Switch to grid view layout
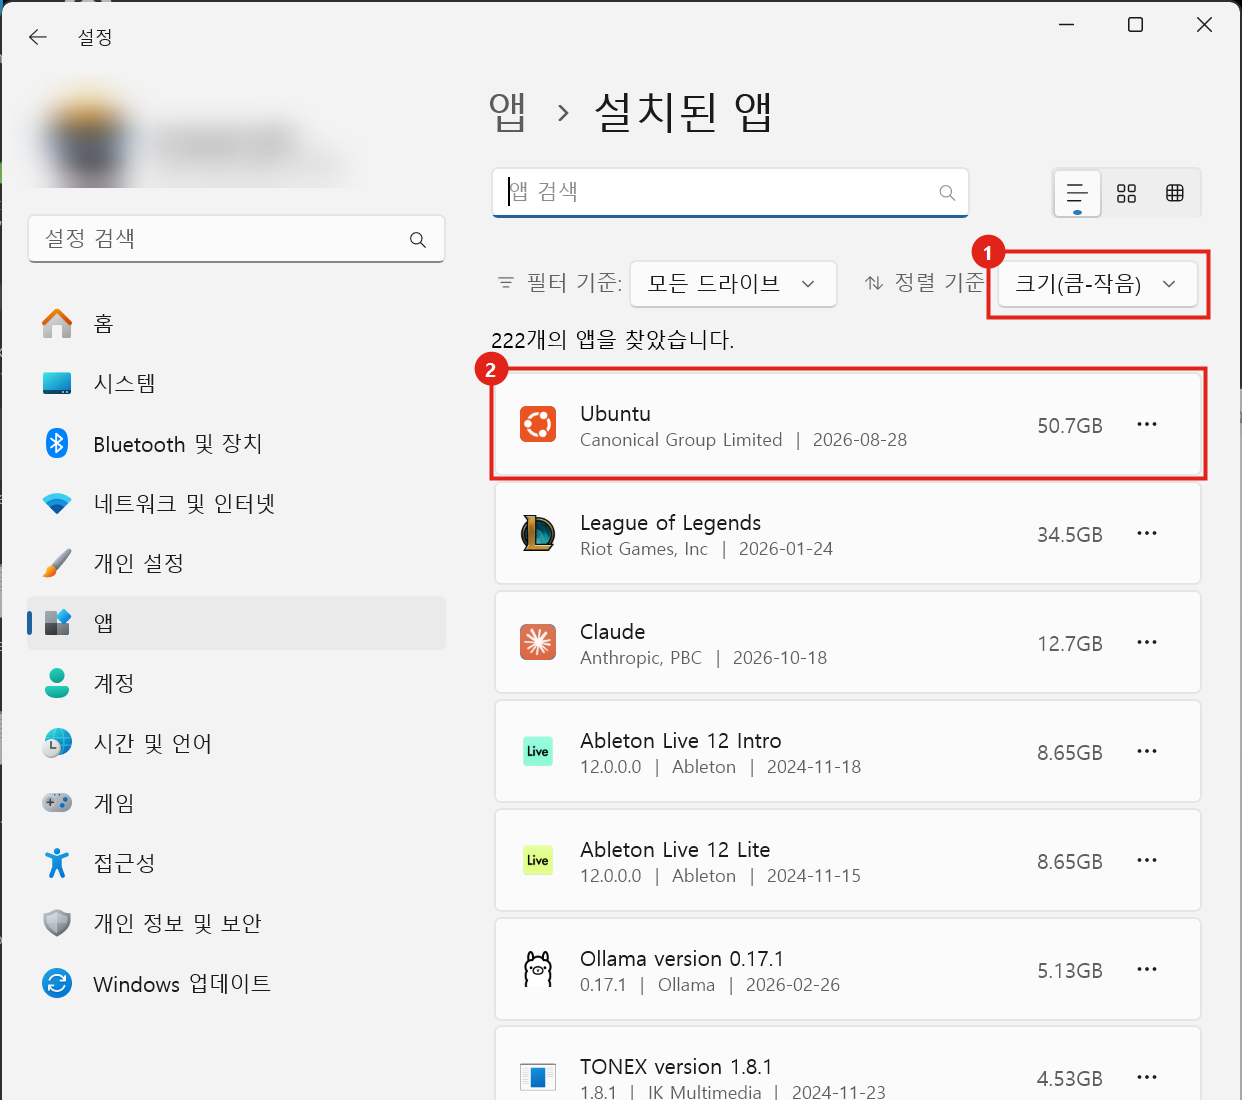Image resolution: width=1242 pixels, height=1100 pixels. click(x=1127, y=193)
